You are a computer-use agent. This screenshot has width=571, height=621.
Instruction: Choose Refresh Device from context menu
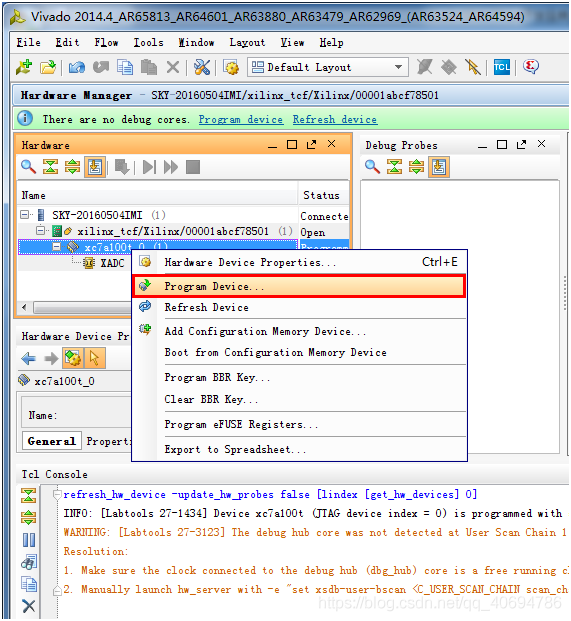(299, 307)
